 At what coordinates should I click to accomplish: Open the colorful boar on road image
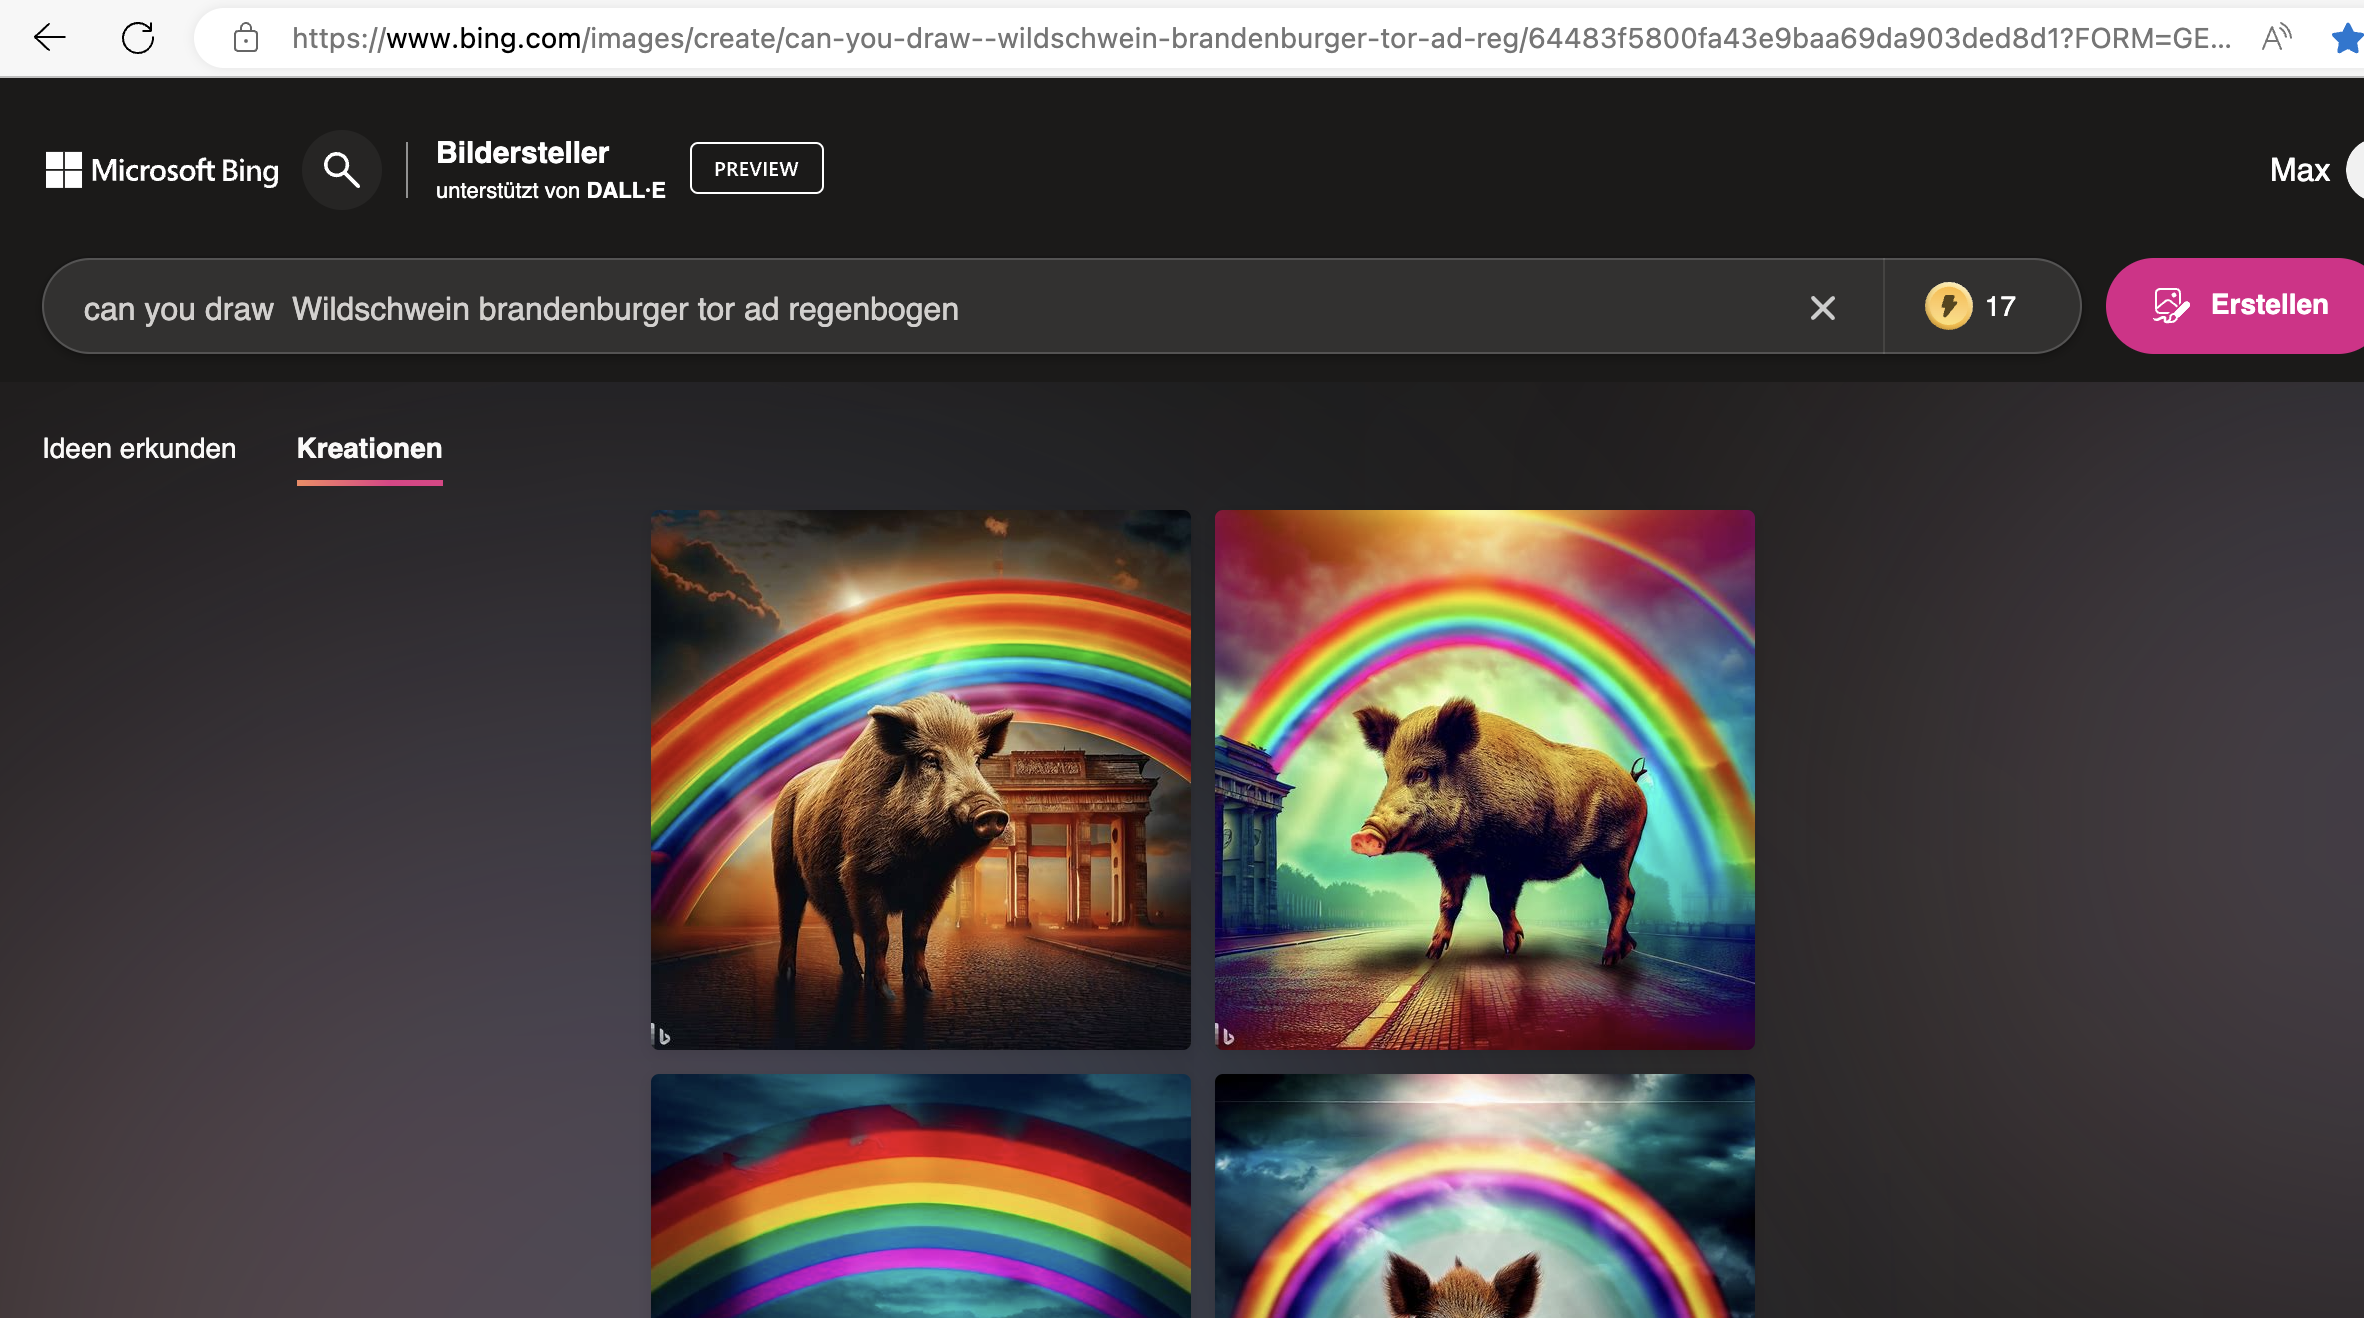point(1484,780)
